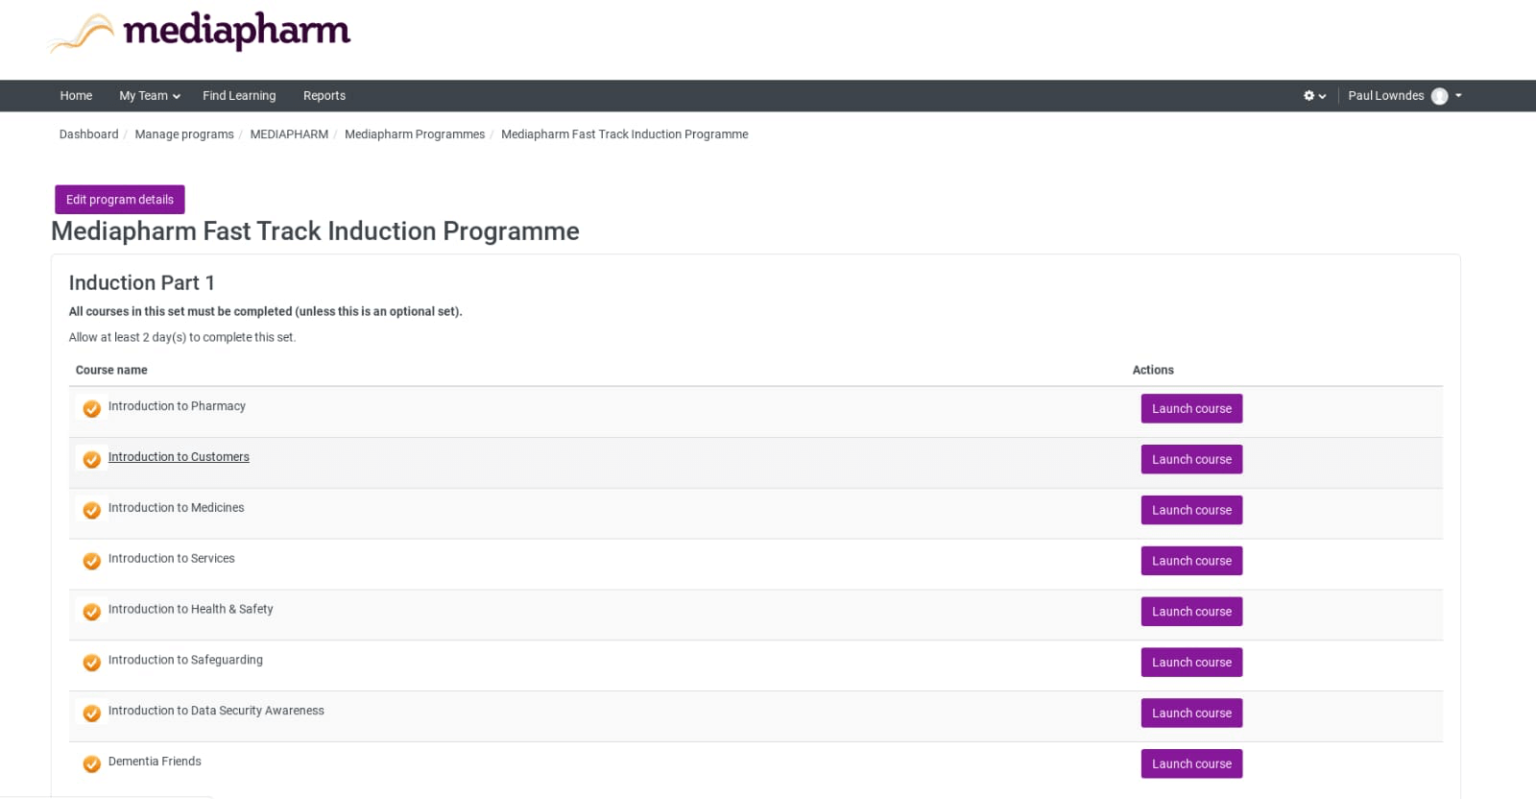
Task: Navigate to Home in navigation bar
Action: (x=76, y=96)
